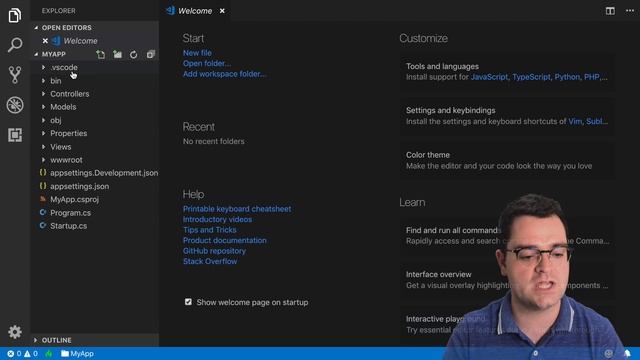Click the split editor icon
This screenshot has width=640, height=360.
(x=610, y=11)
